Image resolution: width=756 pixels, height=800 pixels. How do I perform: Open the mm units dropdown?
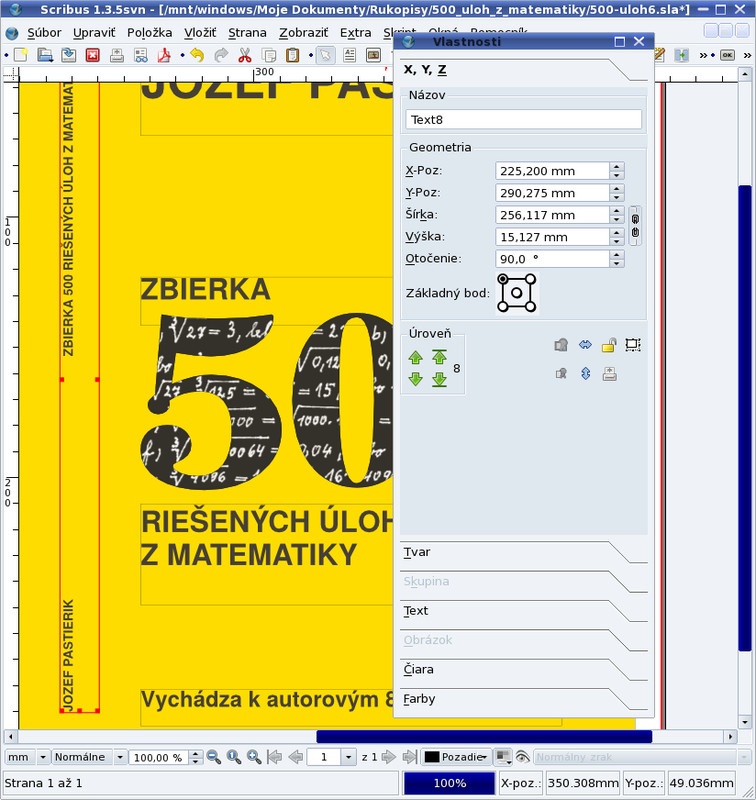26,757
